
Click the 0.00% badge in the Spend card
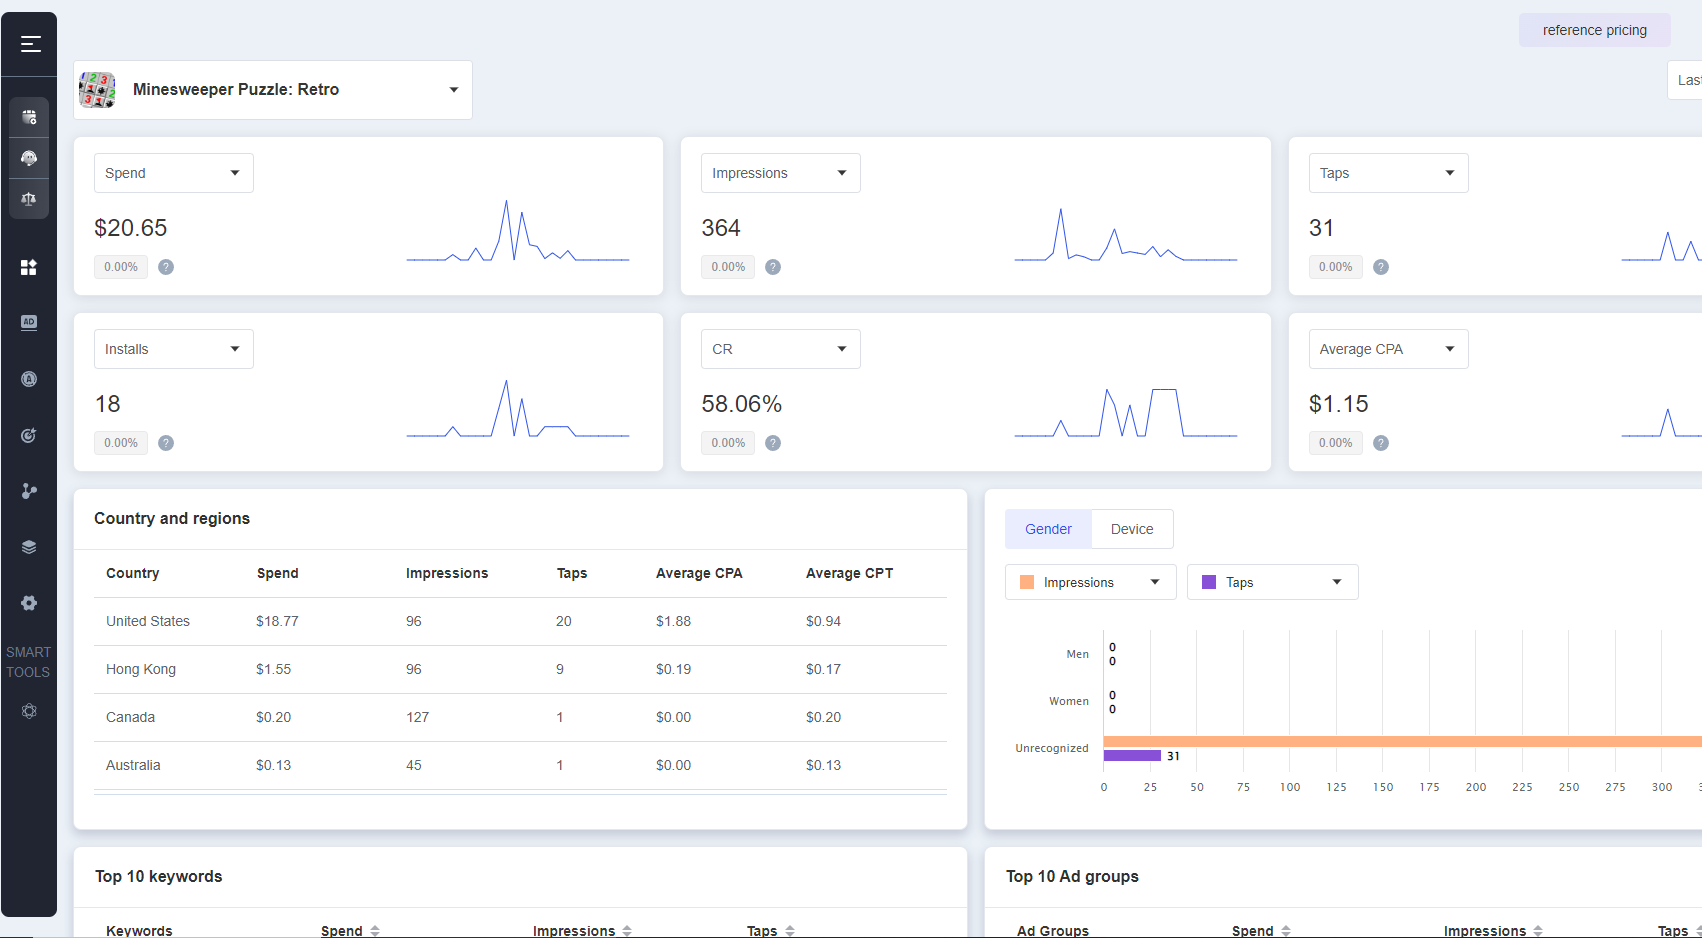tap(121, 267)
